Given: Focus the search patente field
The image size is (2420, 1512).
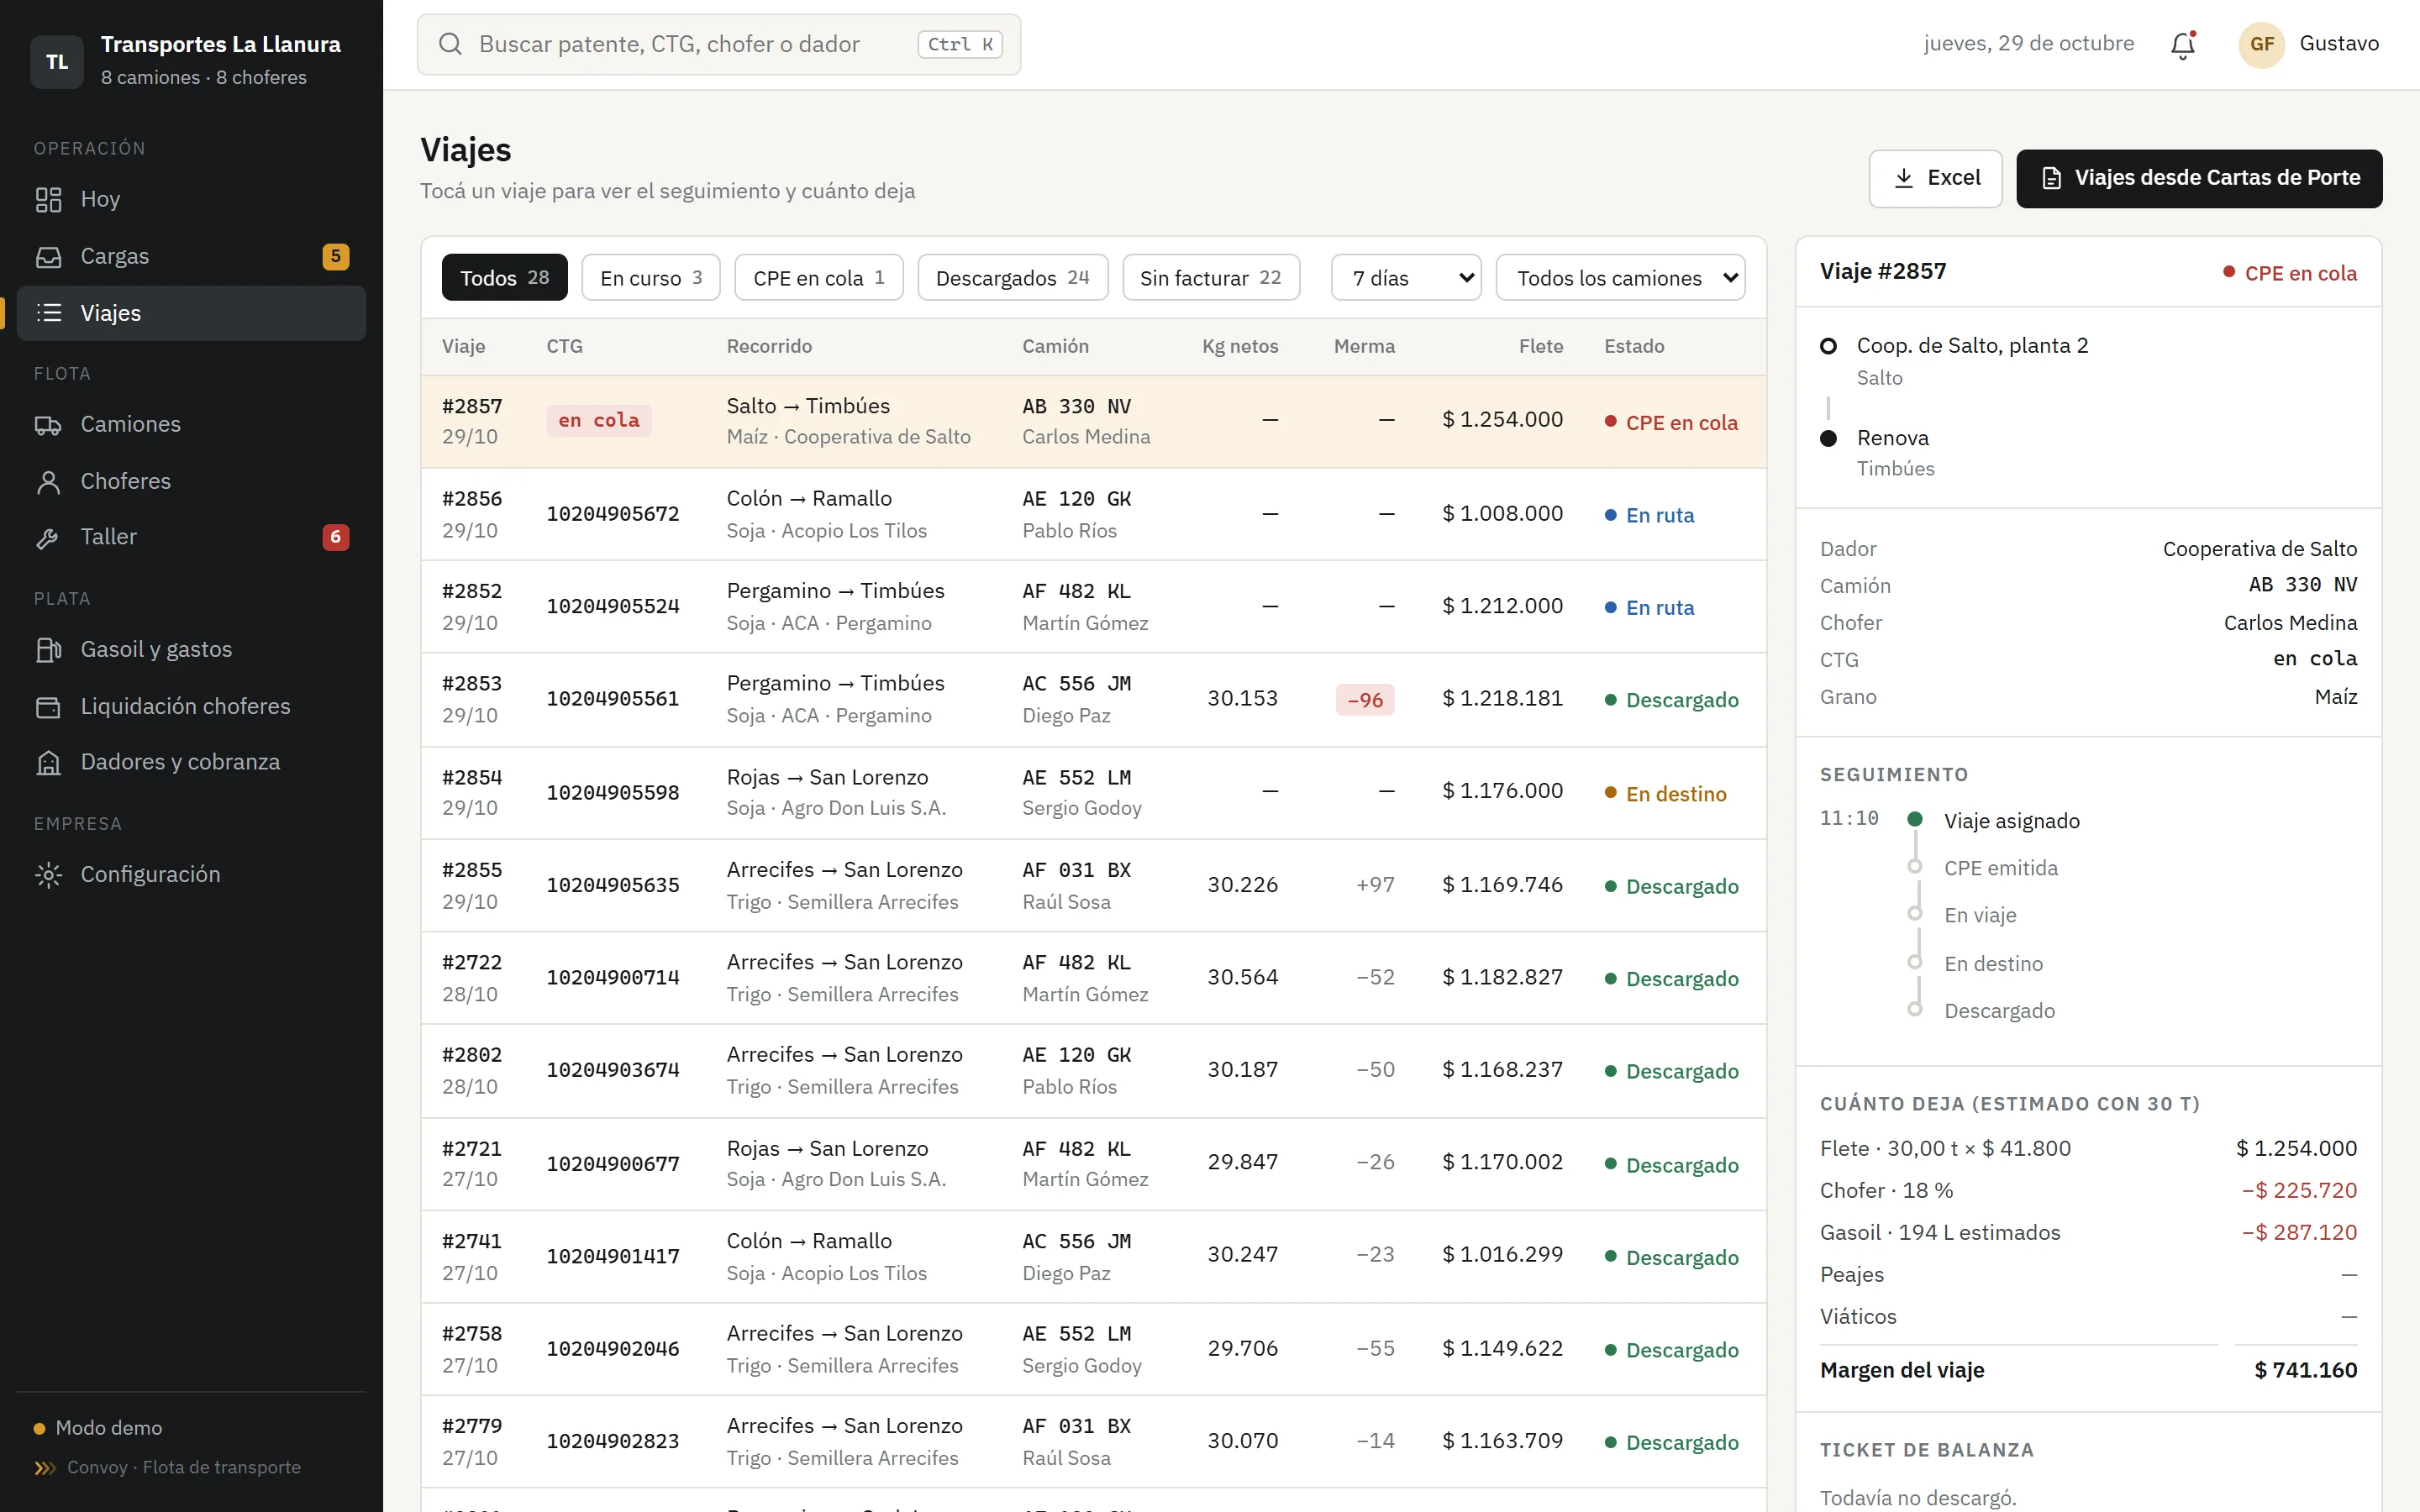Looking at the screenshot, I should (x=719, y=44).
